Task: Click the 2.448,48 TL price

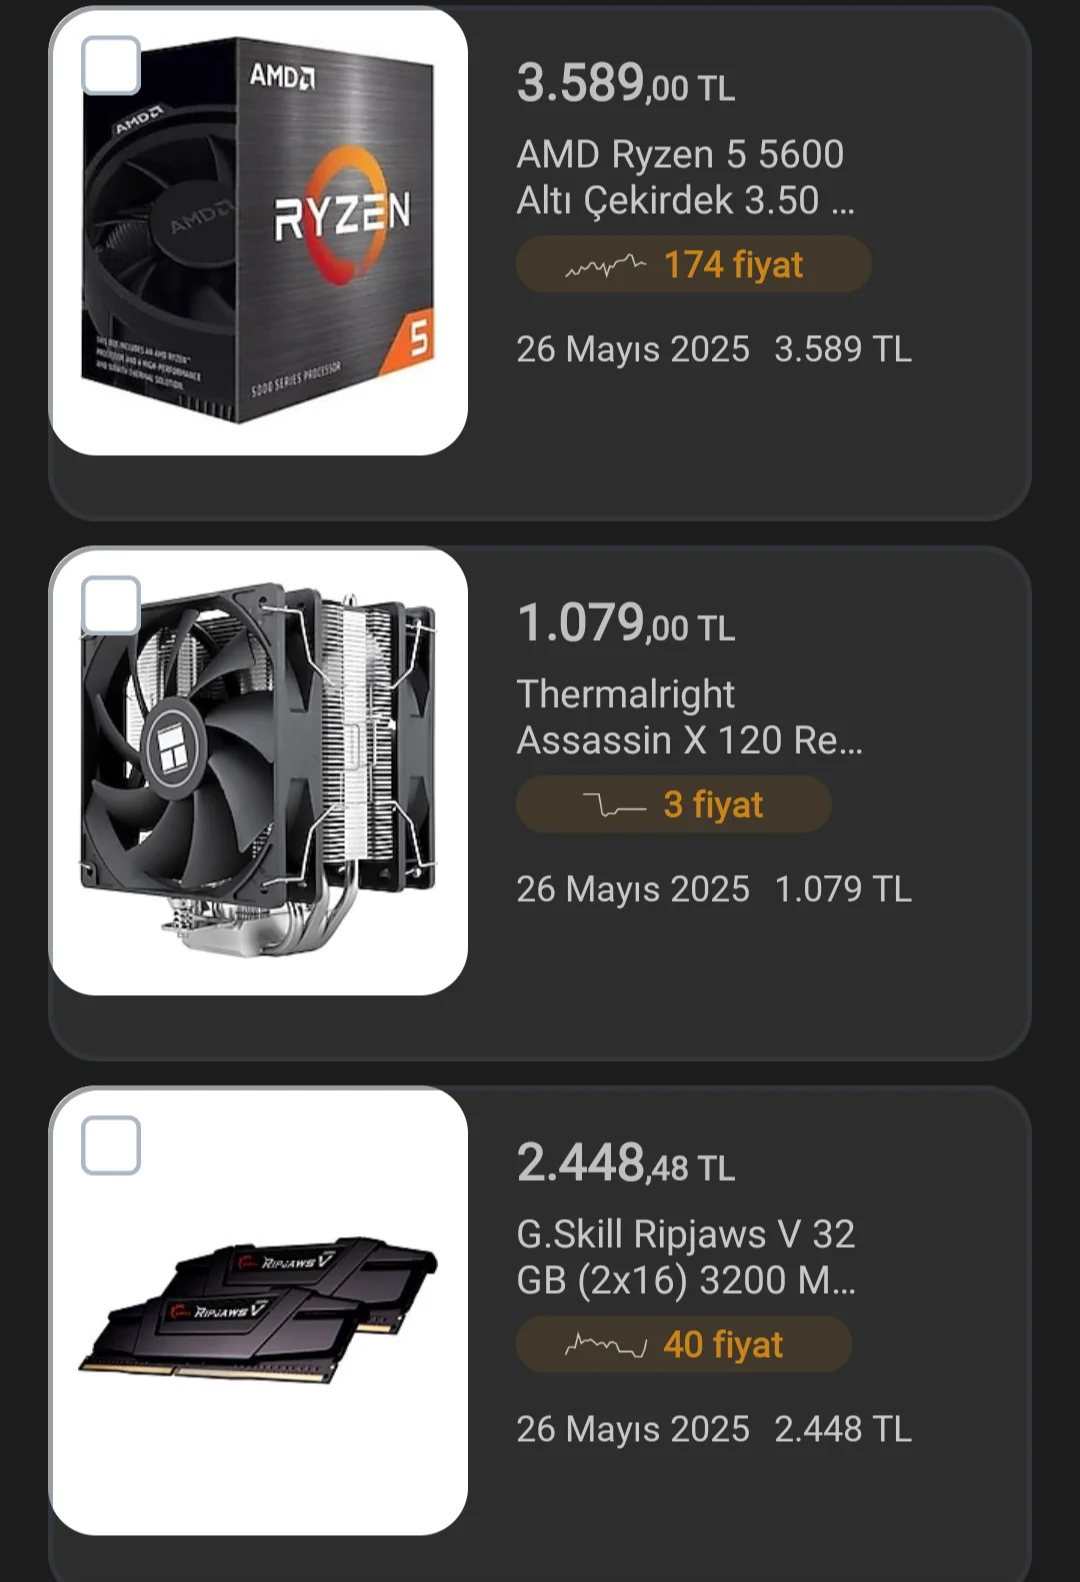Action: tap(626, 1163)
